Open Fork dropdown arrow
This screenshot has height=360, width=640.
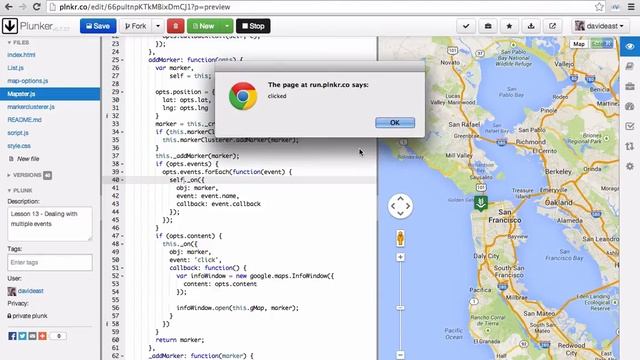(x=158, y=26)
